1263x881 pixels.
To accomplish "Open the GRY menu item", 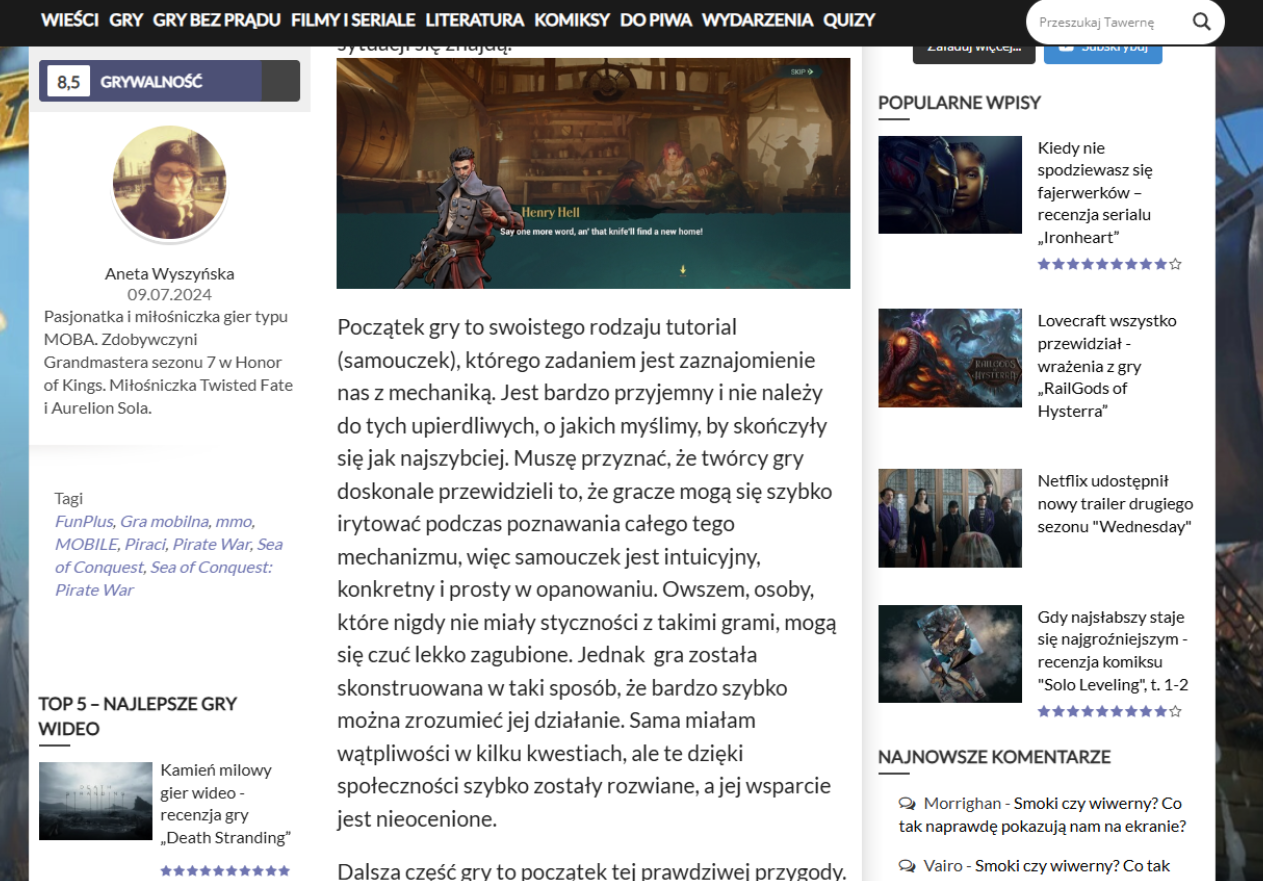I will (x=126, y=20).
